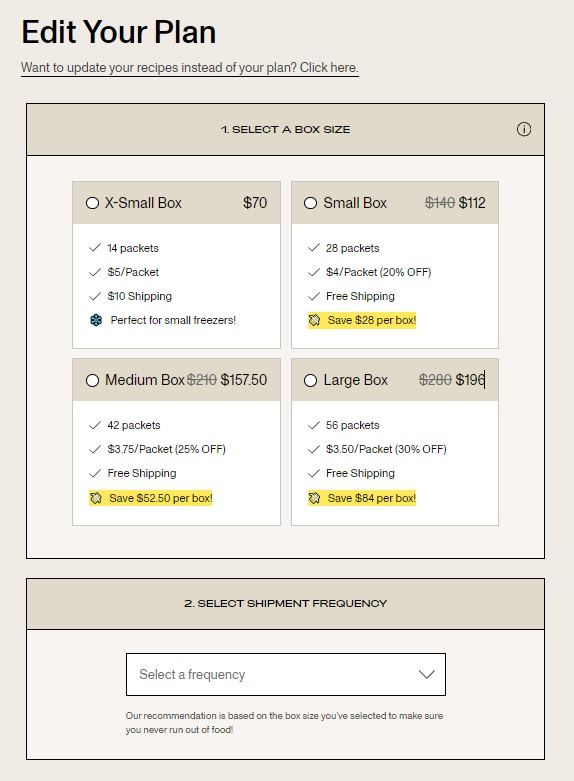This screenshot has height=781, width=574.
Task: Select the Small Box radio button
Action: click(310, 203)
